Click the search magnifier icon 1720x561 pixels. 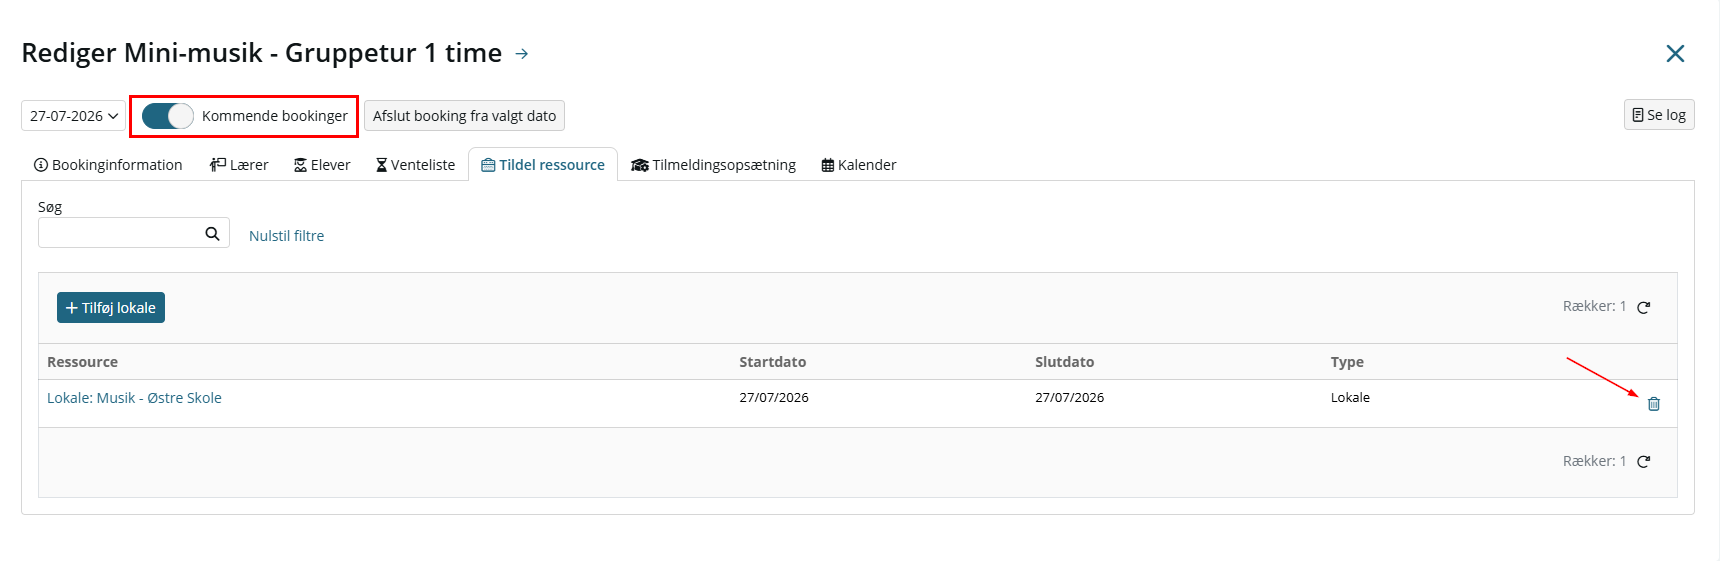[x=212, y=234]
